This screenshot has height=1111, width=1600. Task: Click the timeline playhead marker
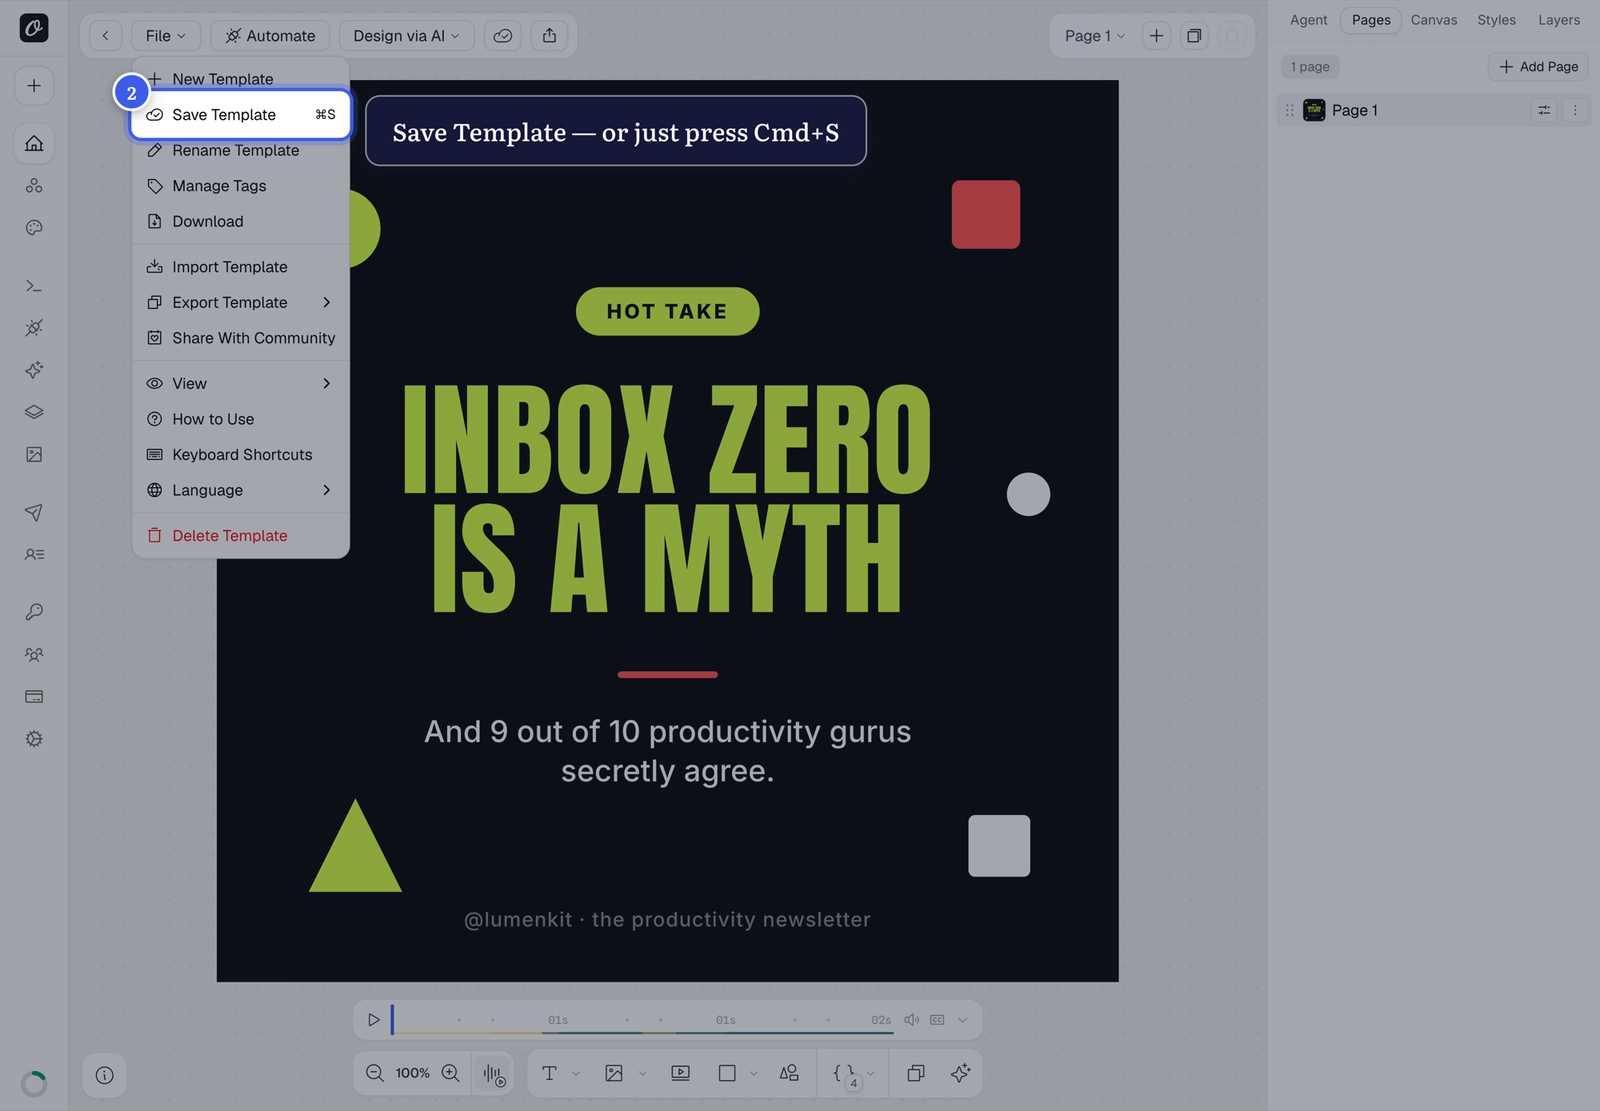point(392,1020)
